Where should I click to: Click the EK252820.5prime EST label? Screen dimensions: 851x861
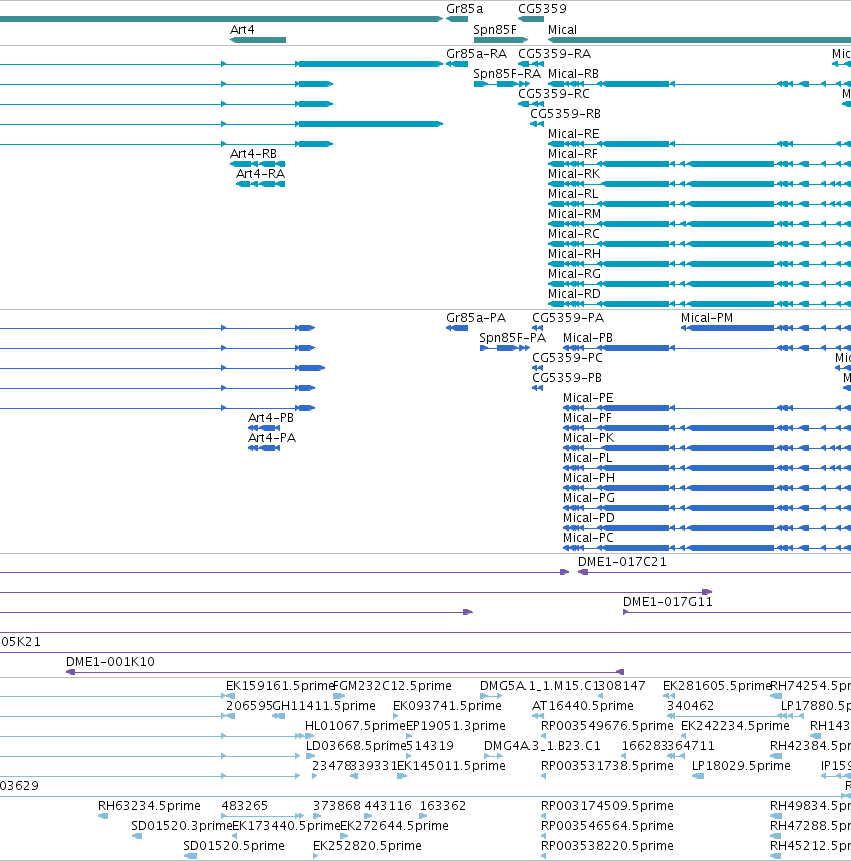pyautogui.click(x=367, y=846)
